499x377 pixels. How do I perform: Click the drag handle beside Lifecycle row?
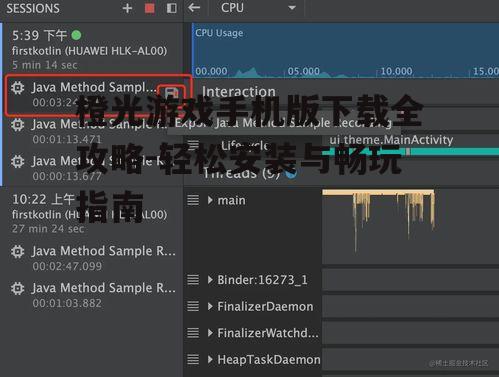click(193, 145)
